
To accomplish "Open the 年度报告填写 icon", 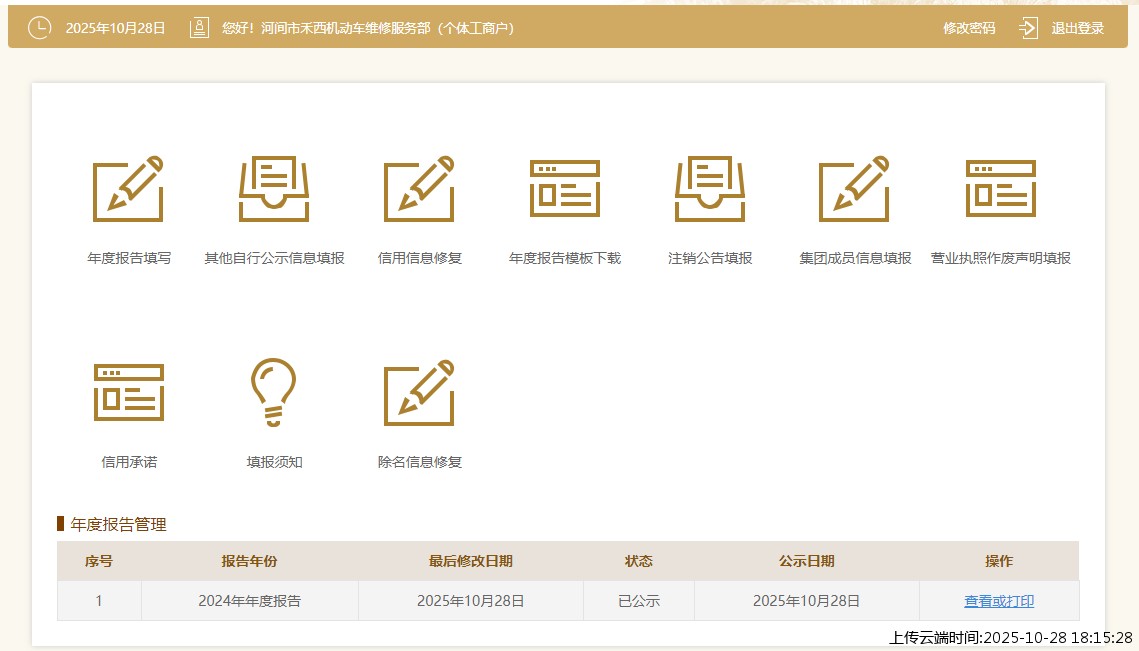I will coord(128,189).
